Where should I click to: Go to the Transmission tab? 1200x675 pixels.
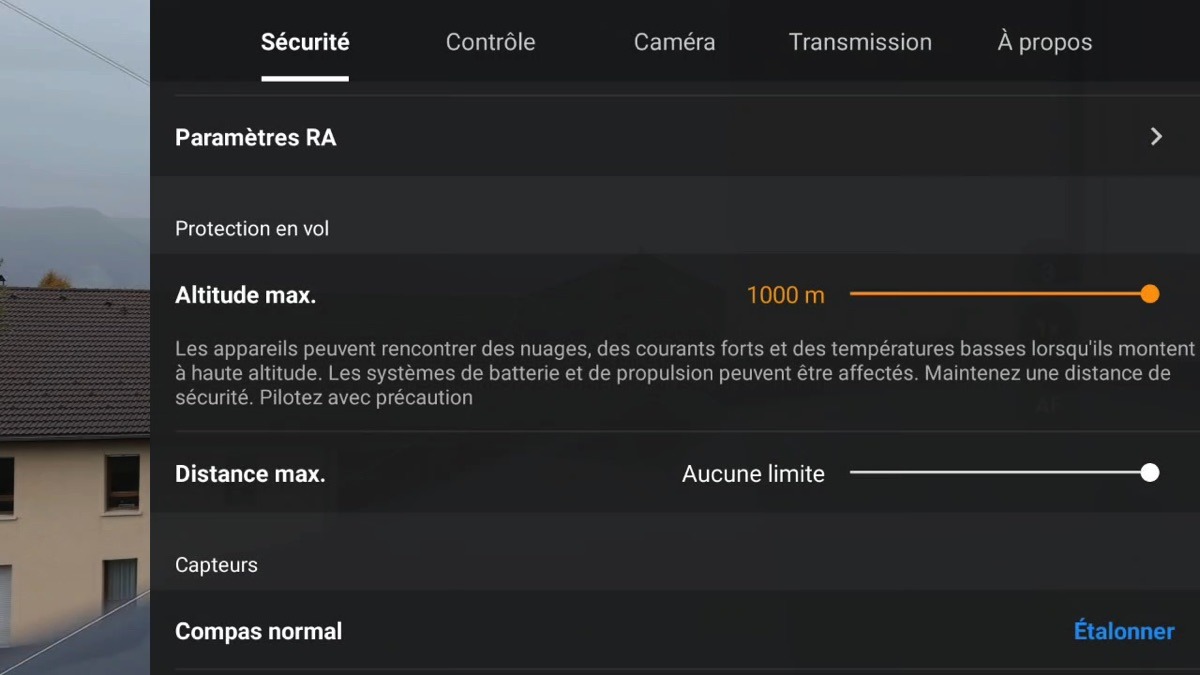point(860,42)
